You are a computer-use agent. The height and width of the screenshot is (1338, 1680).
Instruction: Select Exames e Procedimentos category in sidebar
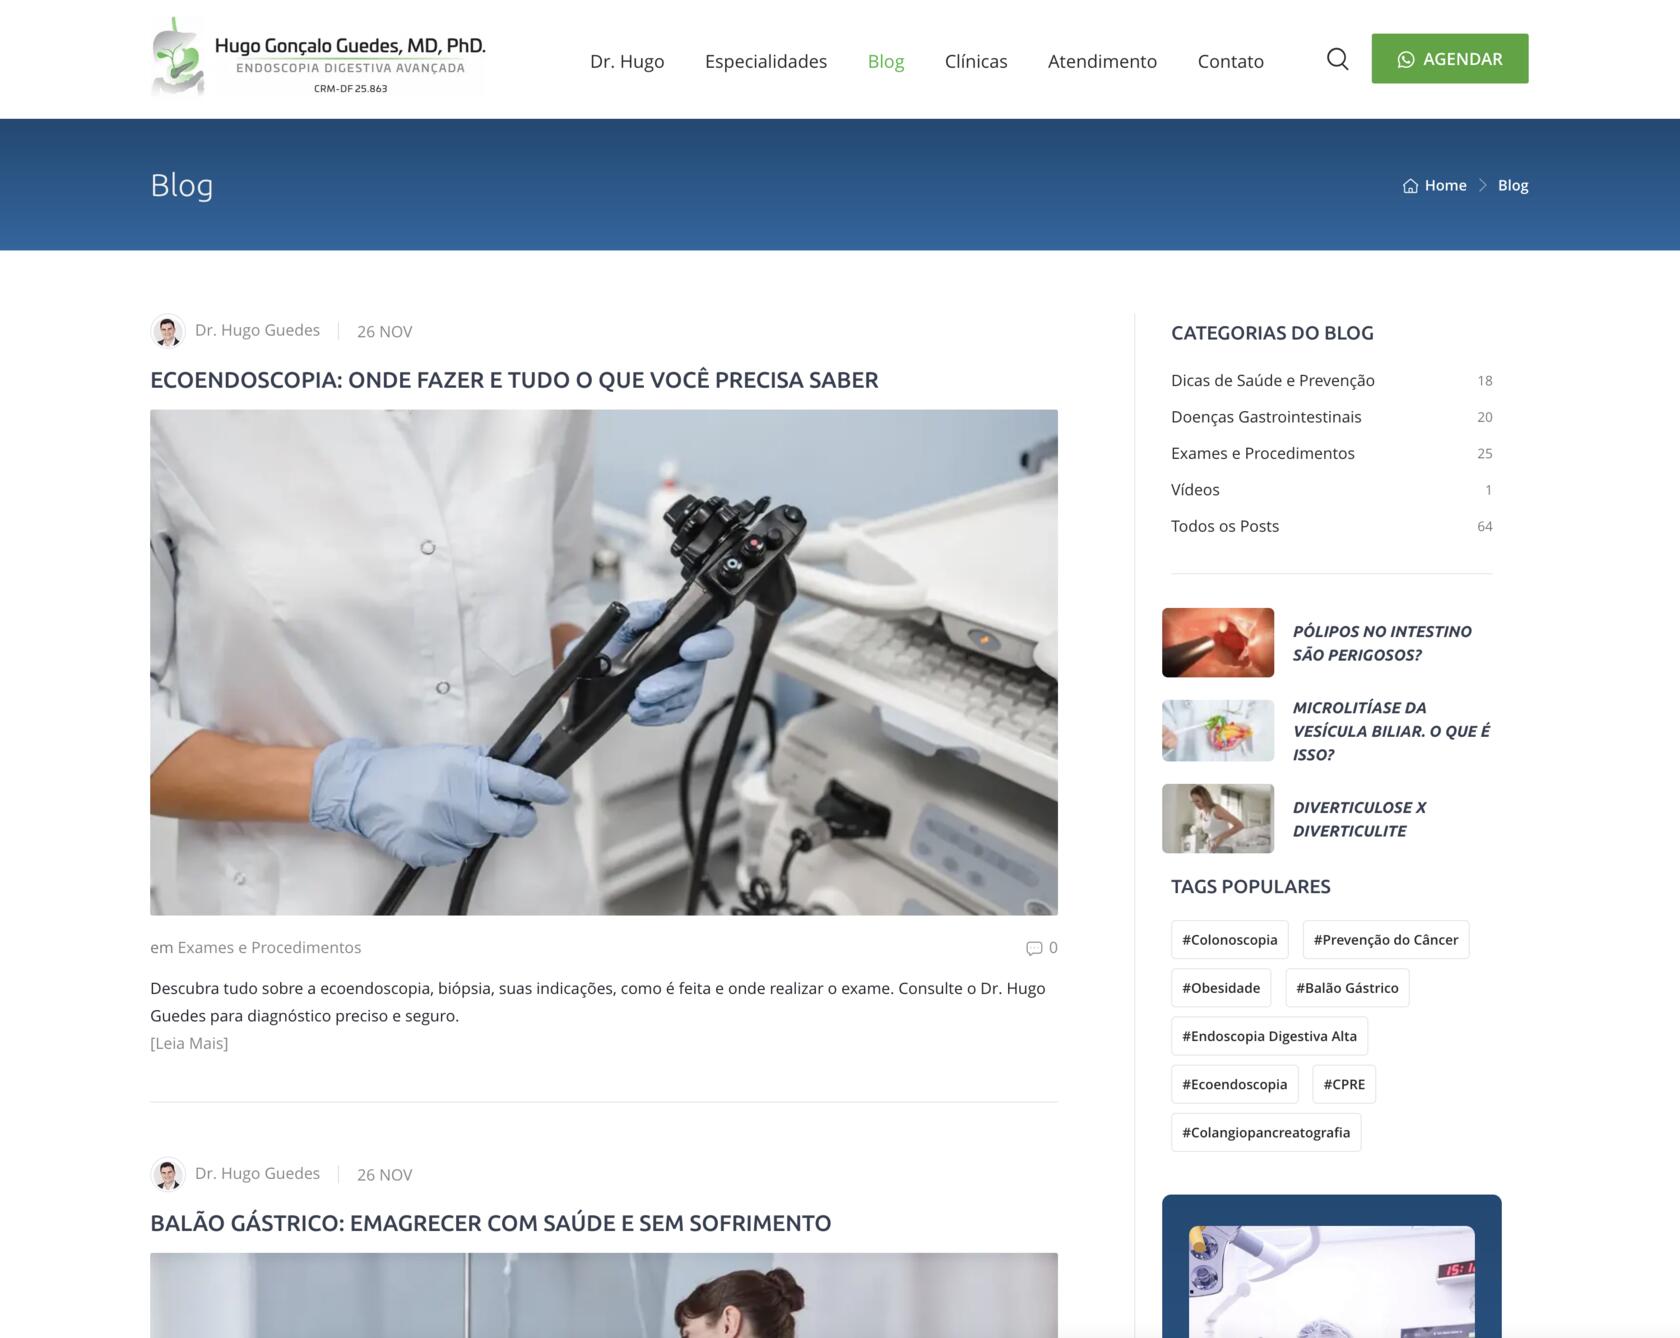[1262, 453]
